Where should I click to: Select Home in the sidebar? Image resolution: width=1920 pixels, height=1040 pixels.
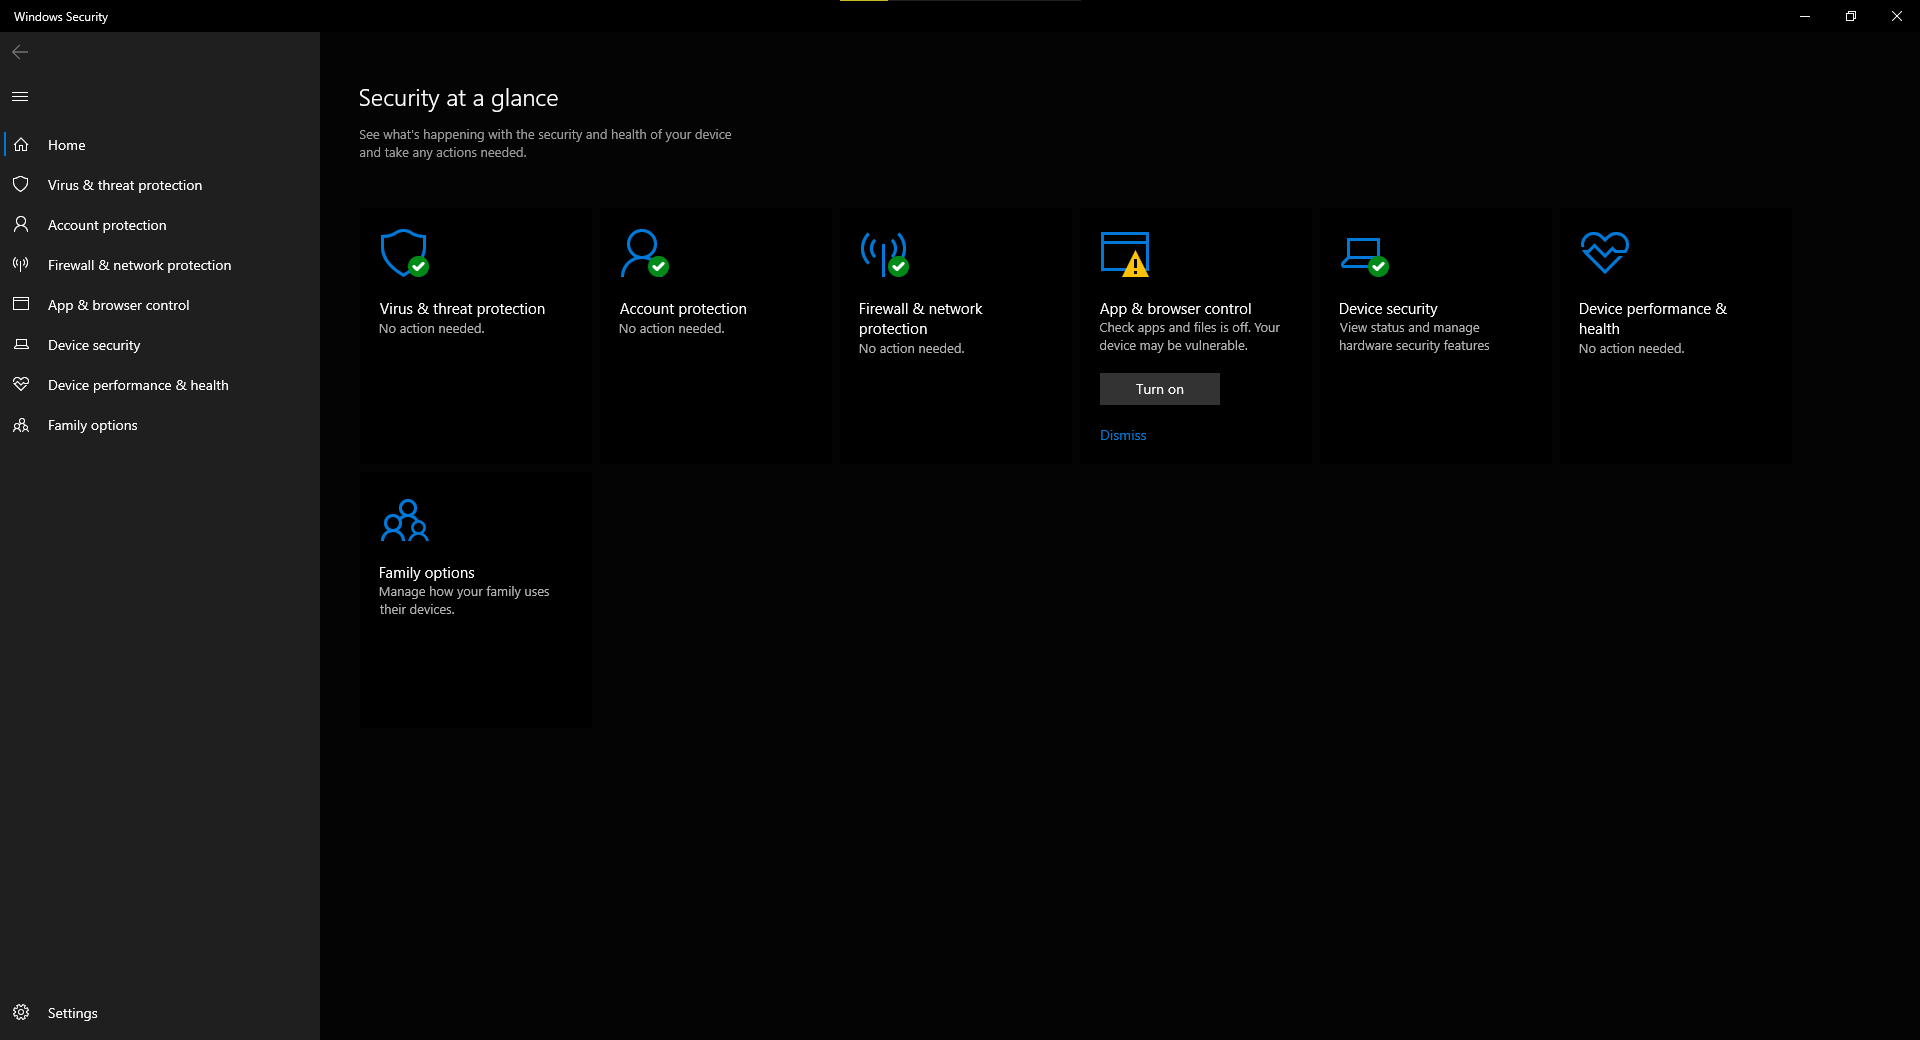66,145
